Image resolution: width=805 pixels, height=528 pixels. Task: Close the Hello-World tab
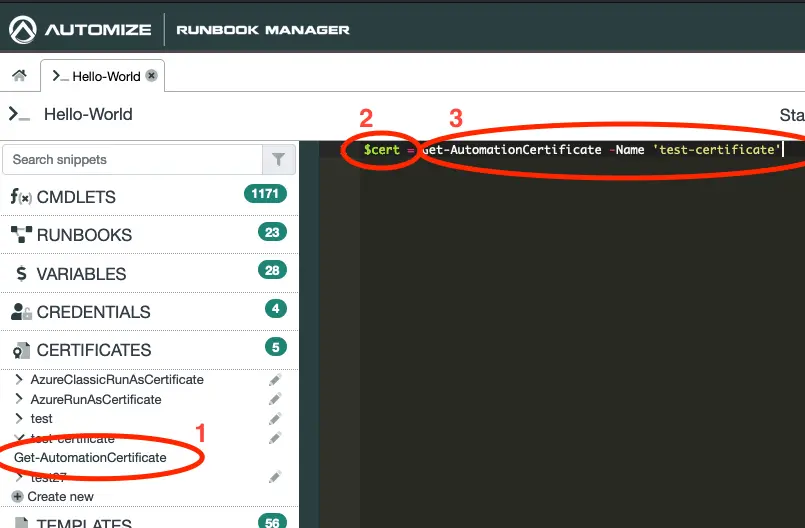click(x=151, y=76)
